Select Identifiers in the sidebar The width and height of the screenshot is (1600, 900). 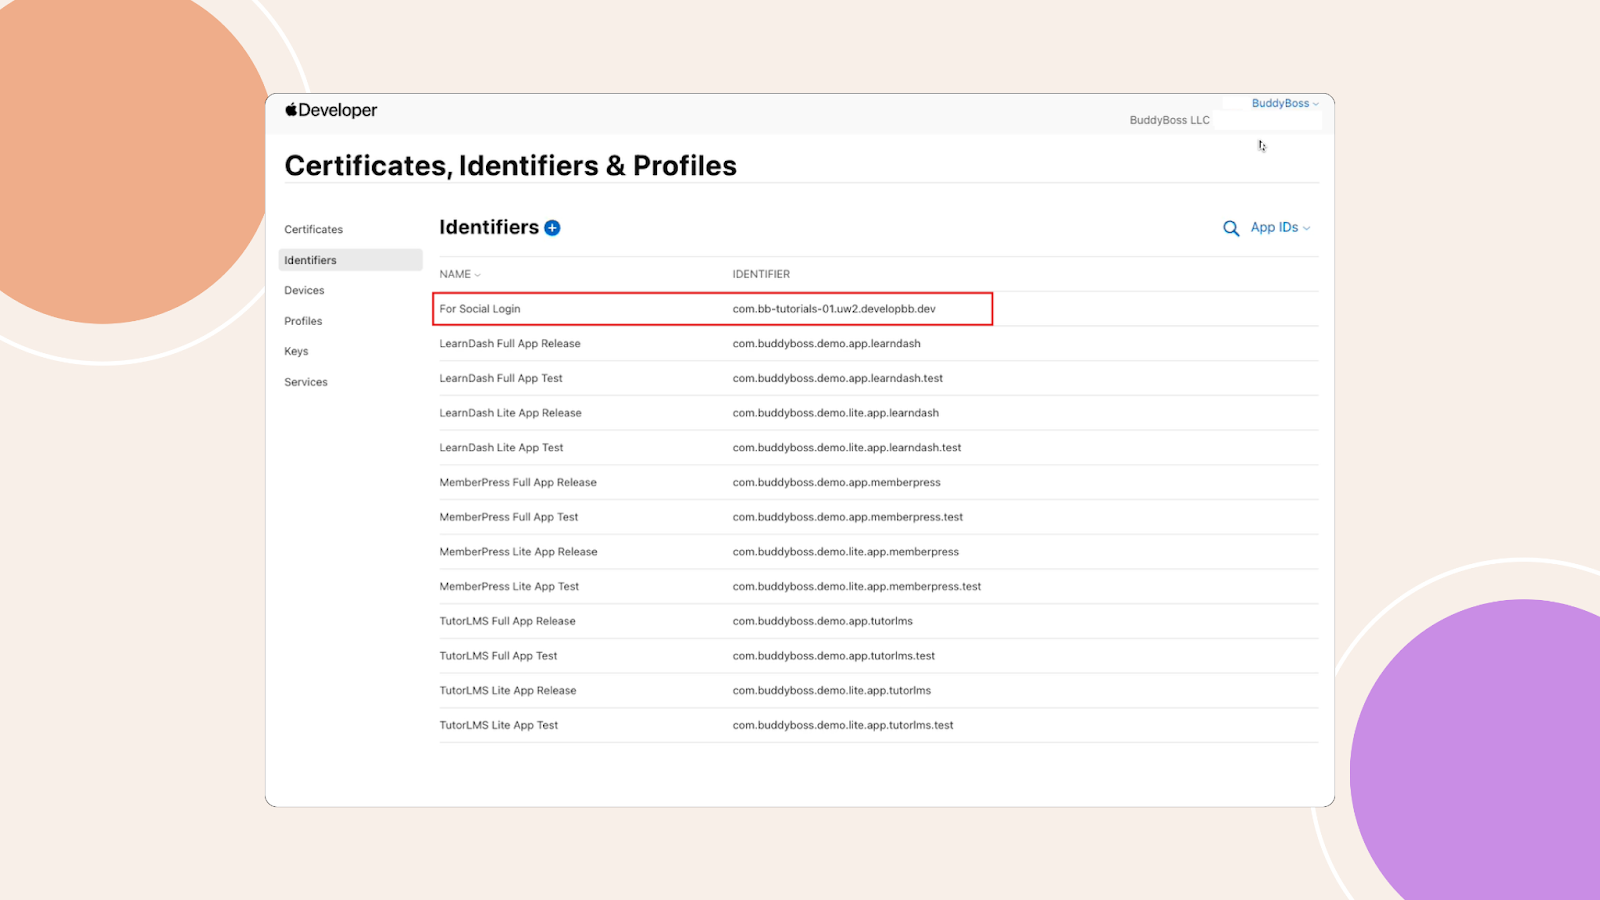350,260
